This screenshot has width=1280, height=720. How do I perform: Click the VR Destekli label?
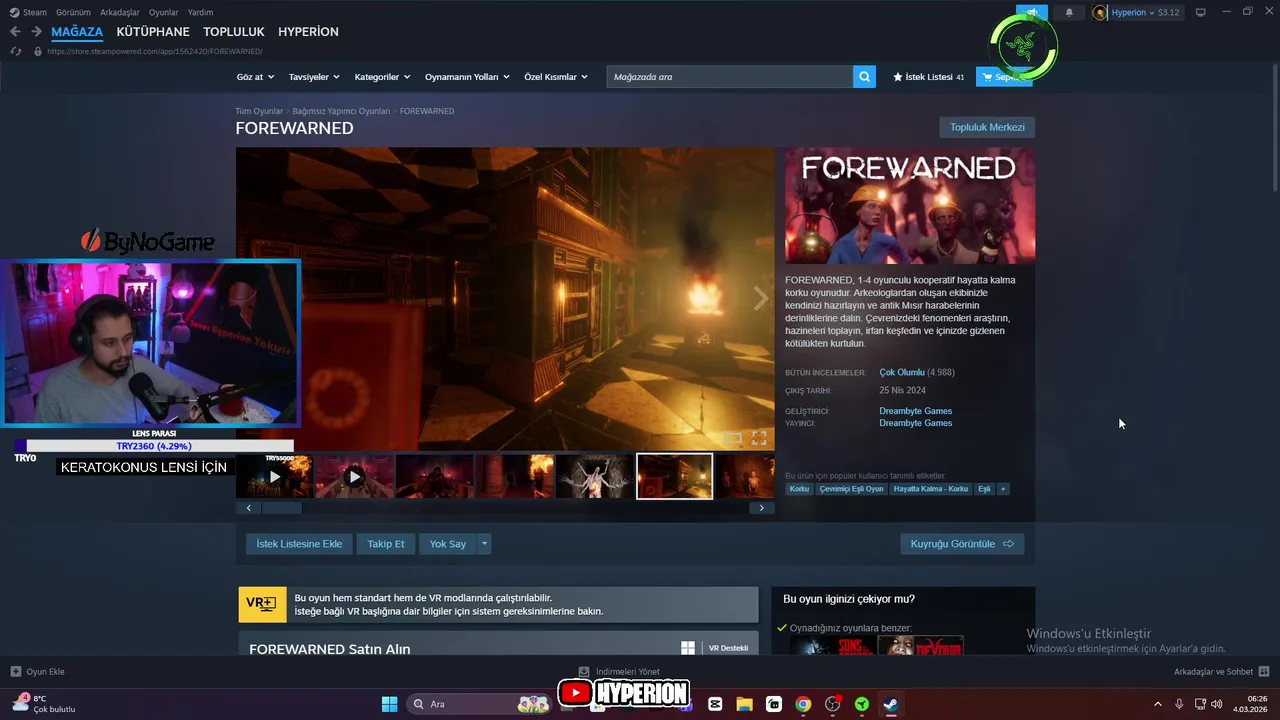[728, 648]
